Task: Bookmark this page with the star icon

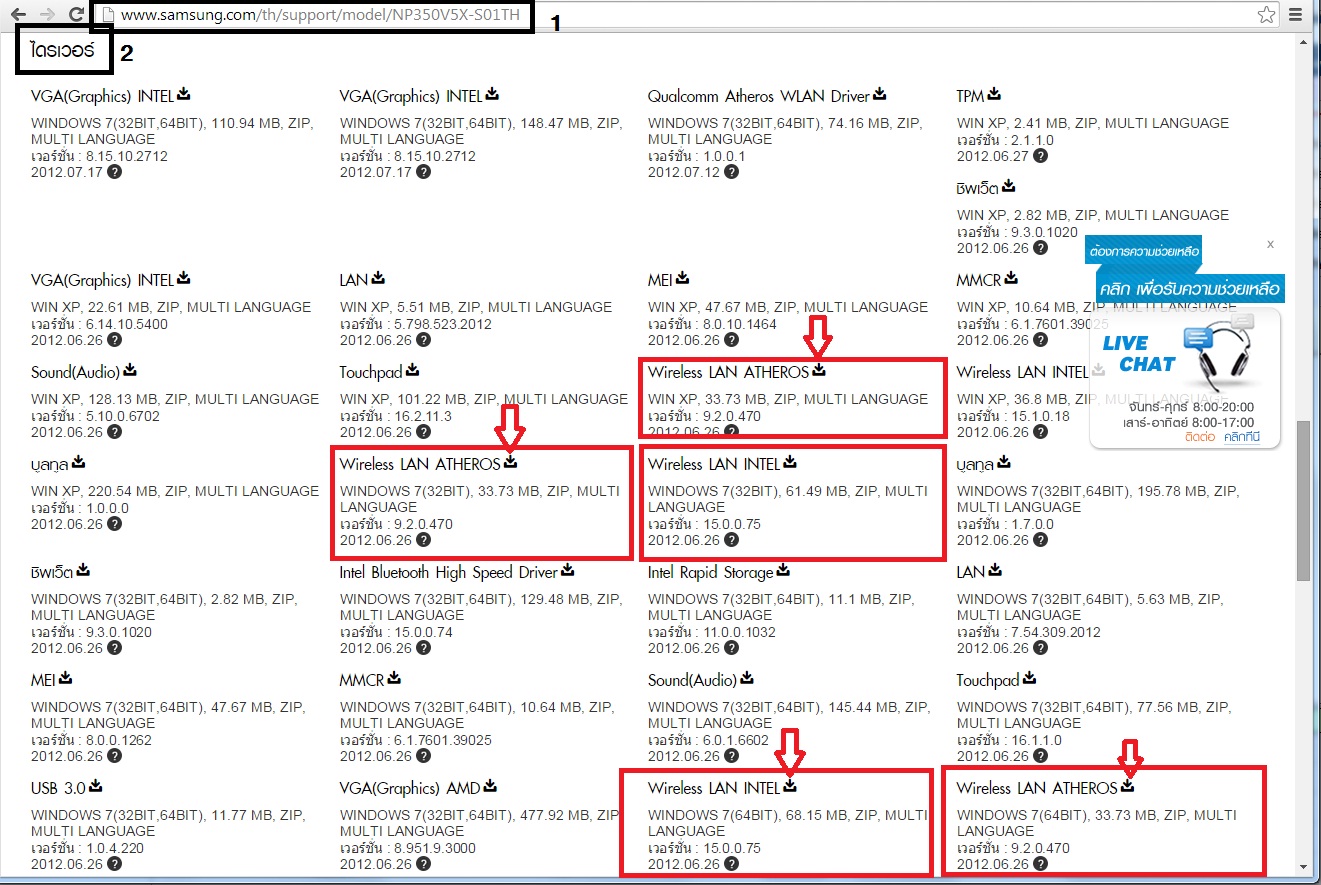Action: click(x=1267, y=14)
